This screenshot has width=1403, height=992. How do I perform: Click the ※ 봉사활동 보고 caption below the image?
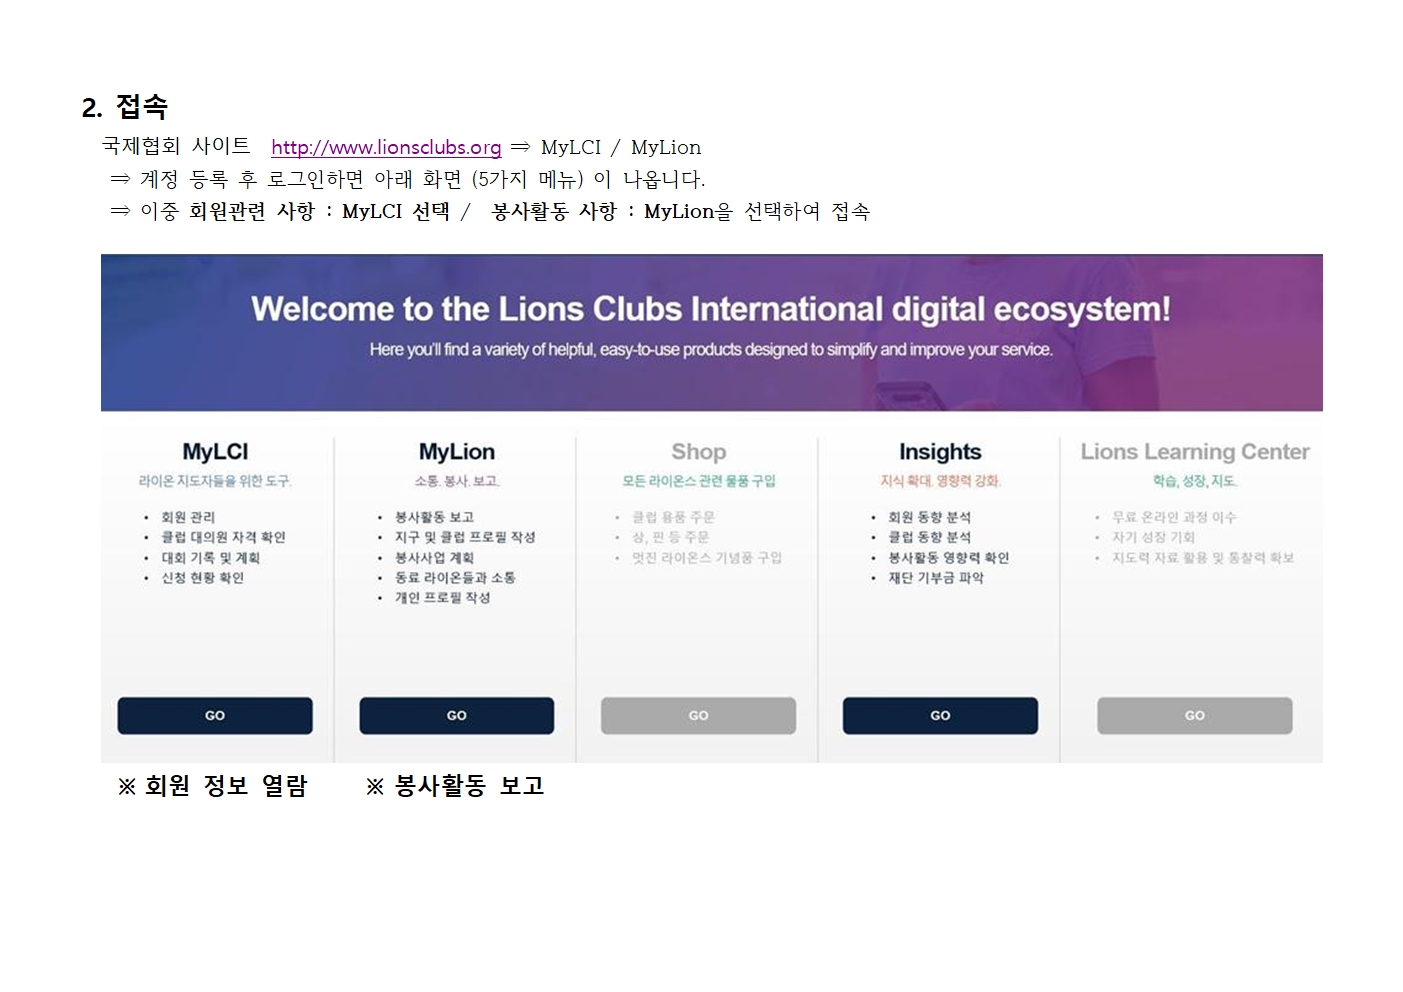pyautogui.click(x=455, y=786)
